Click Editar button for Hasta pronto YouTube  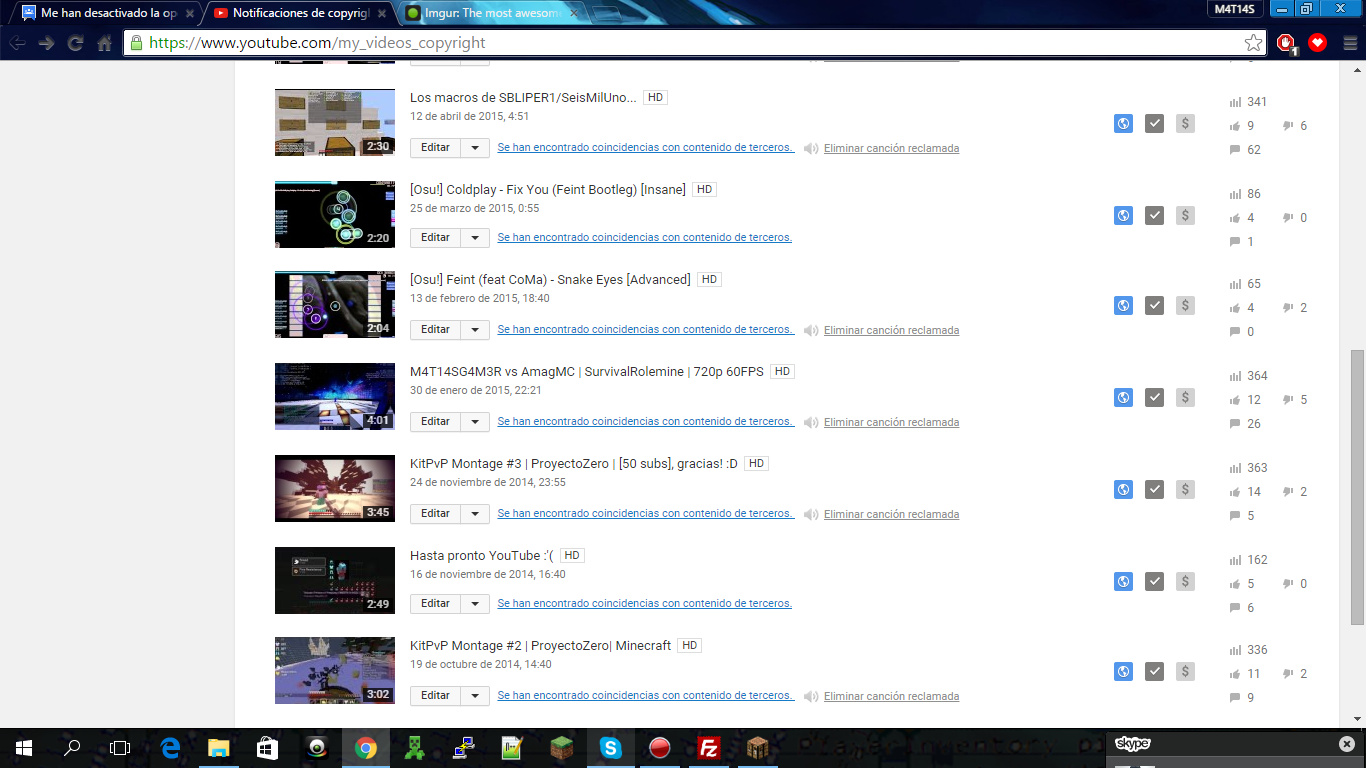(436, 604)
